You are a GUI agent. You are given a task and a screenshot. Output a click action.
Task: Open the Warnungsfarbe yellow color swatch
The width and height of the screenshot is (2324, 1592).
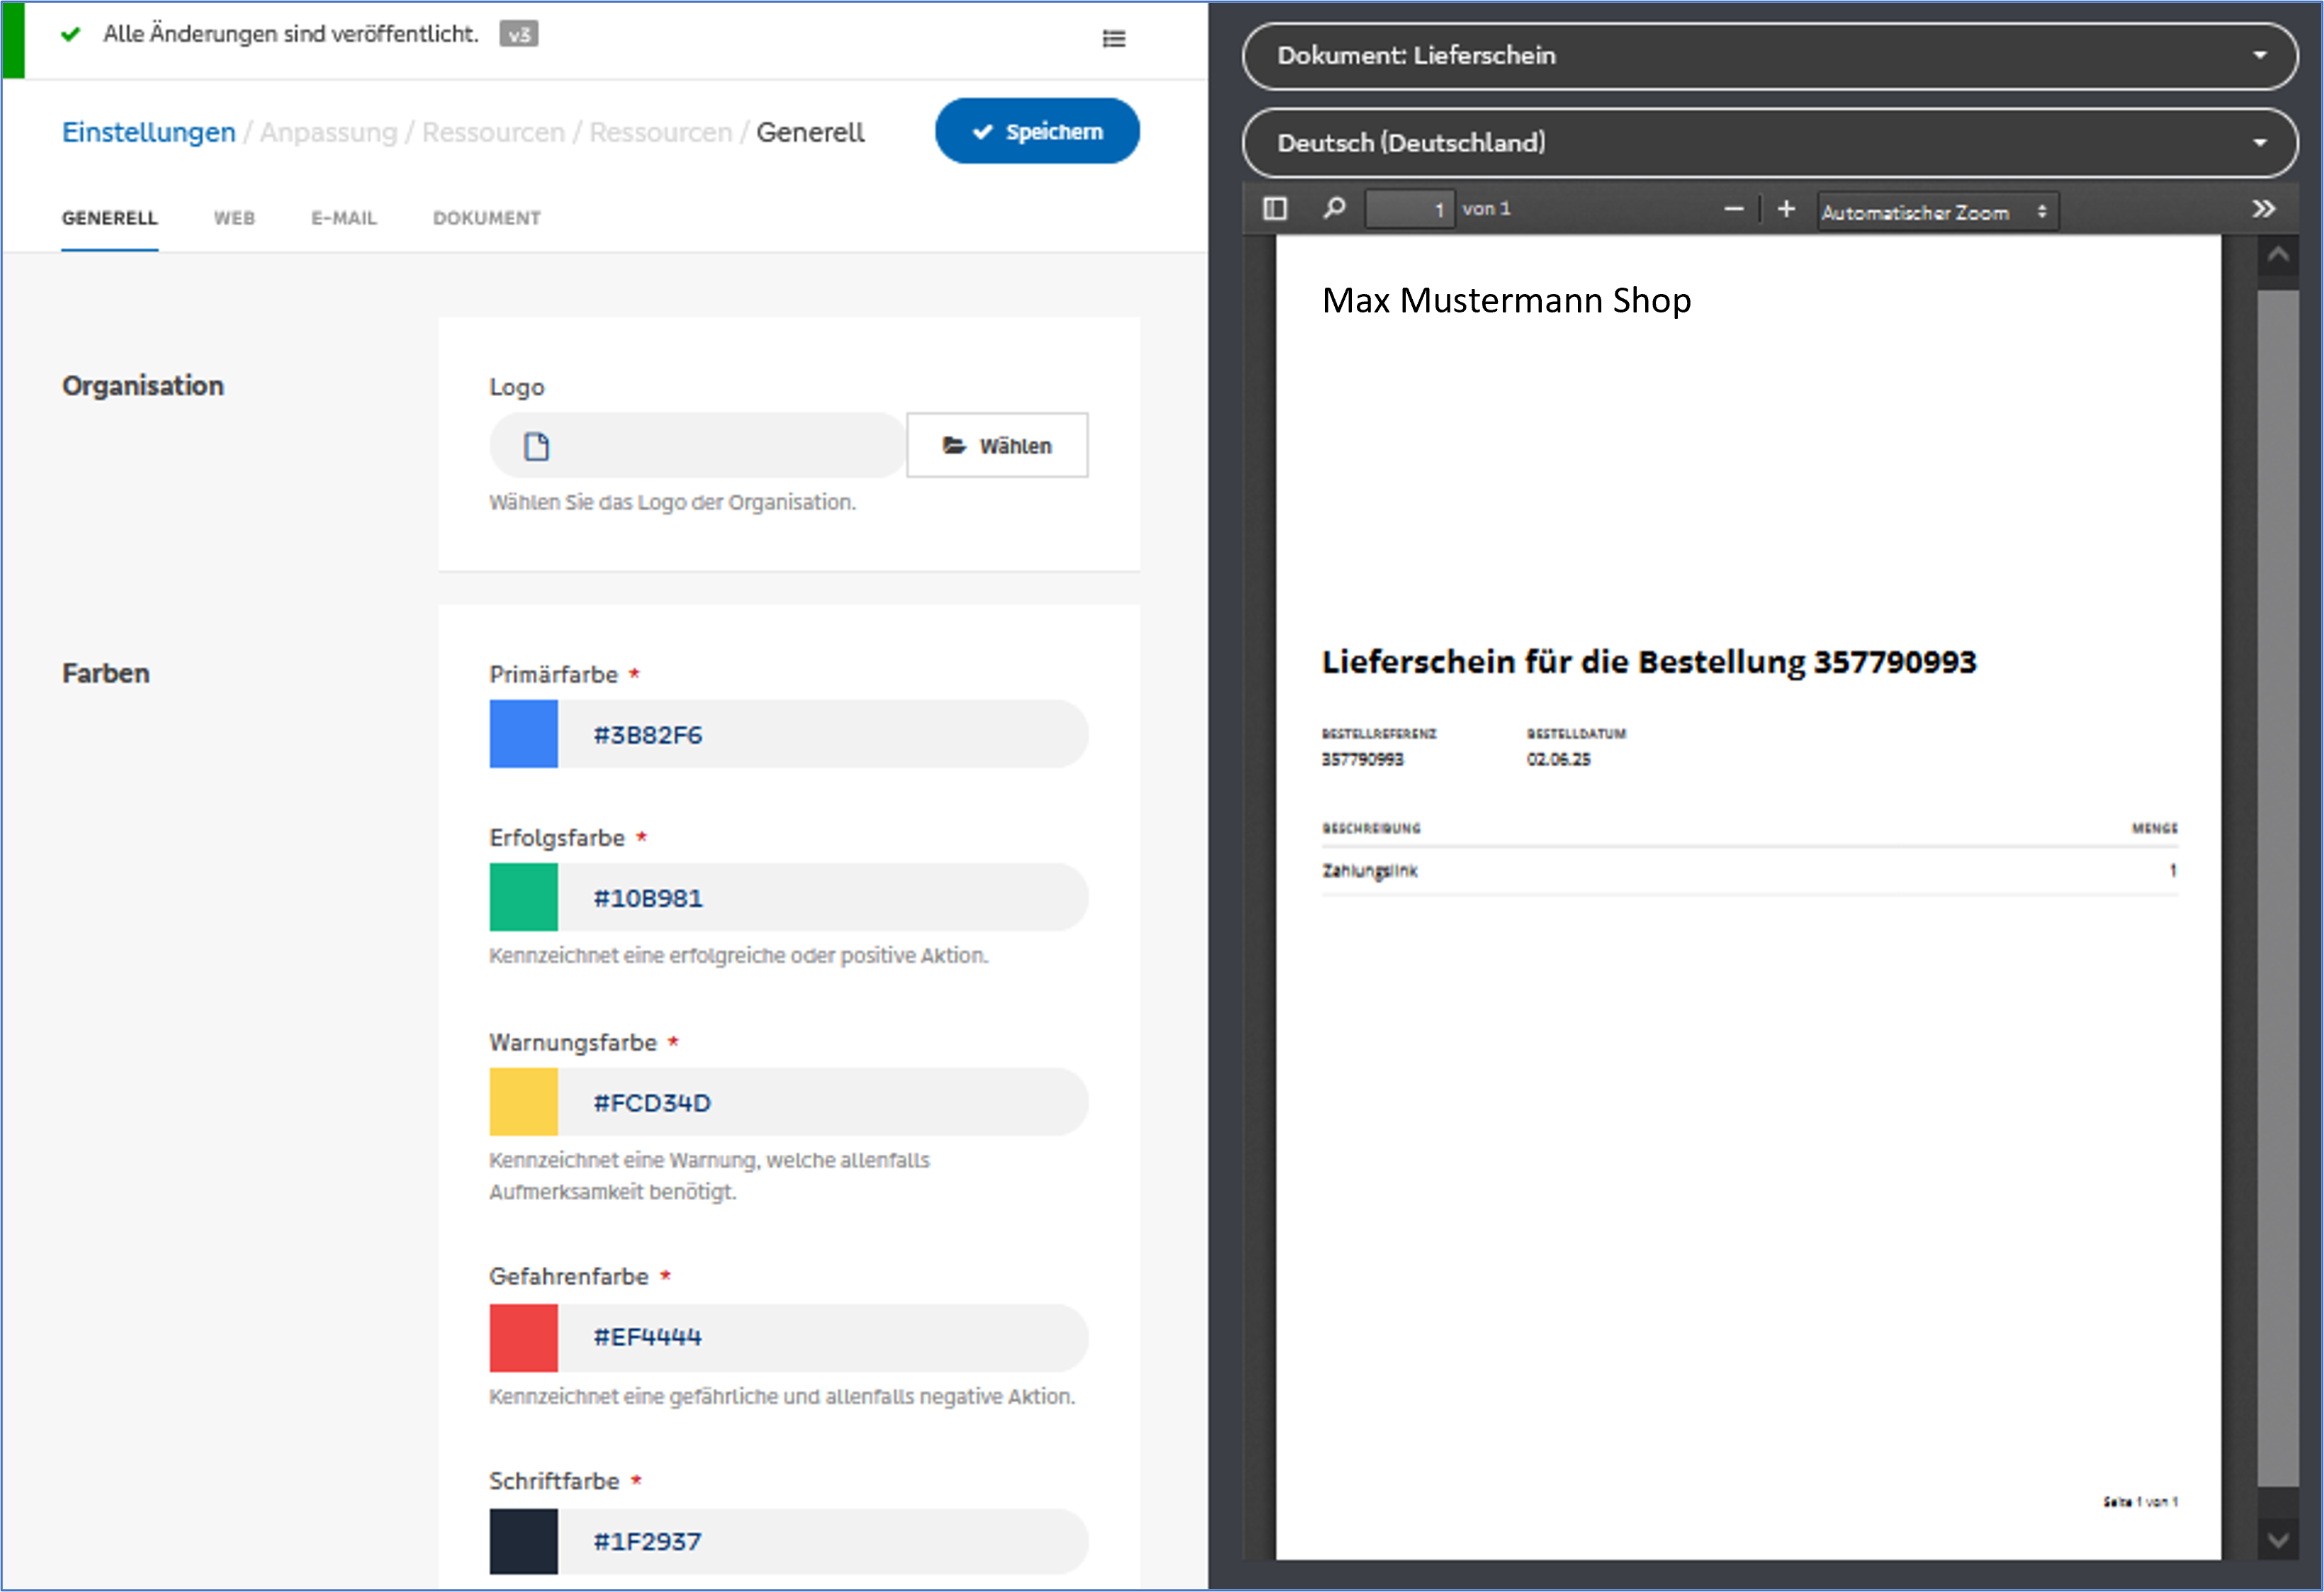point(523,1102)
